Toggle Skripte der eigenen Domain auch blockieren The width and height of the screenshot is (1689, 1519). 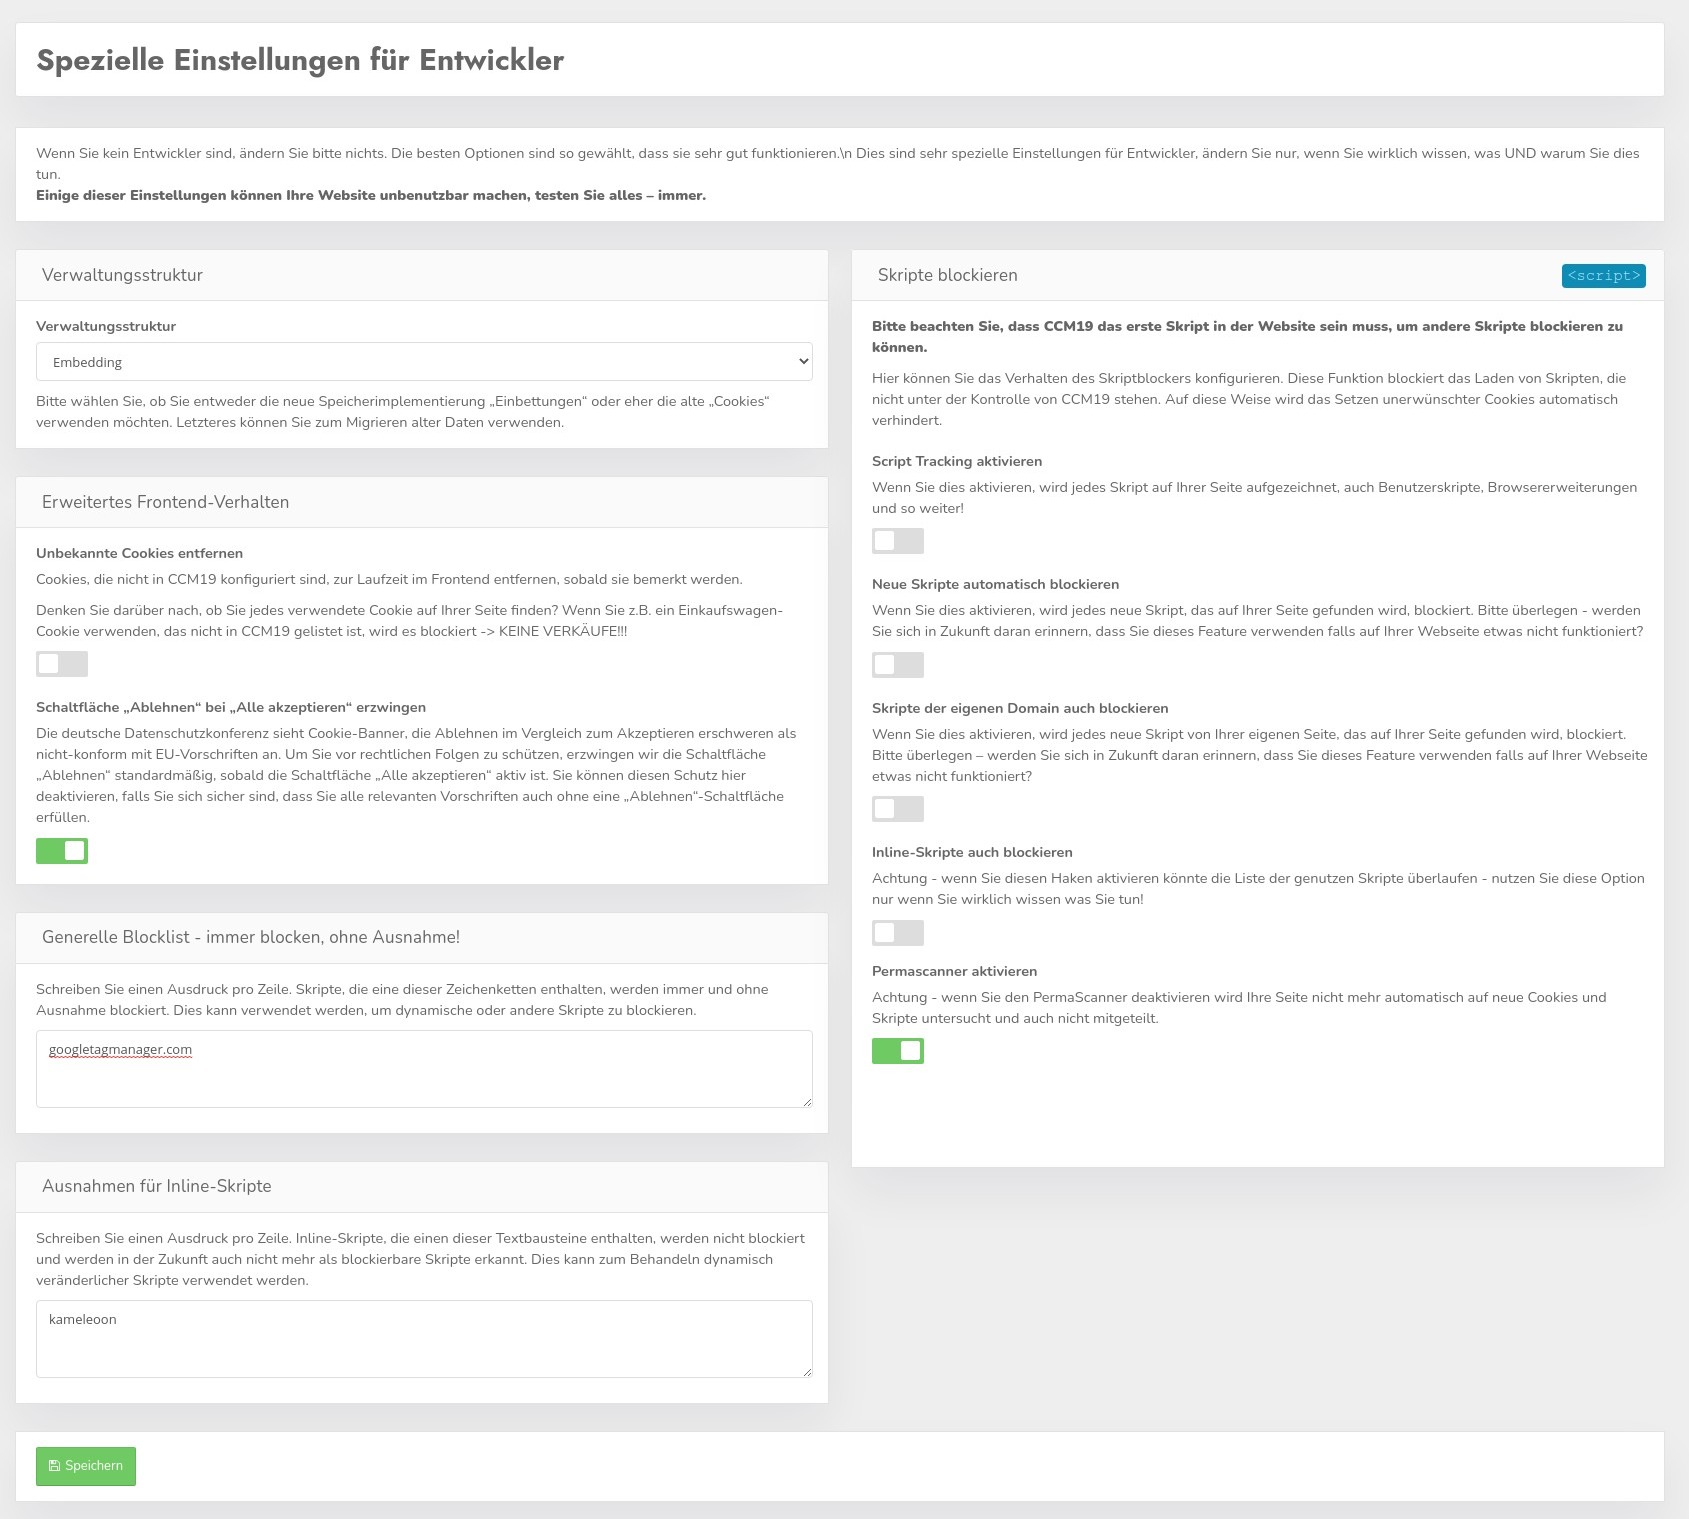click(898, 809)
